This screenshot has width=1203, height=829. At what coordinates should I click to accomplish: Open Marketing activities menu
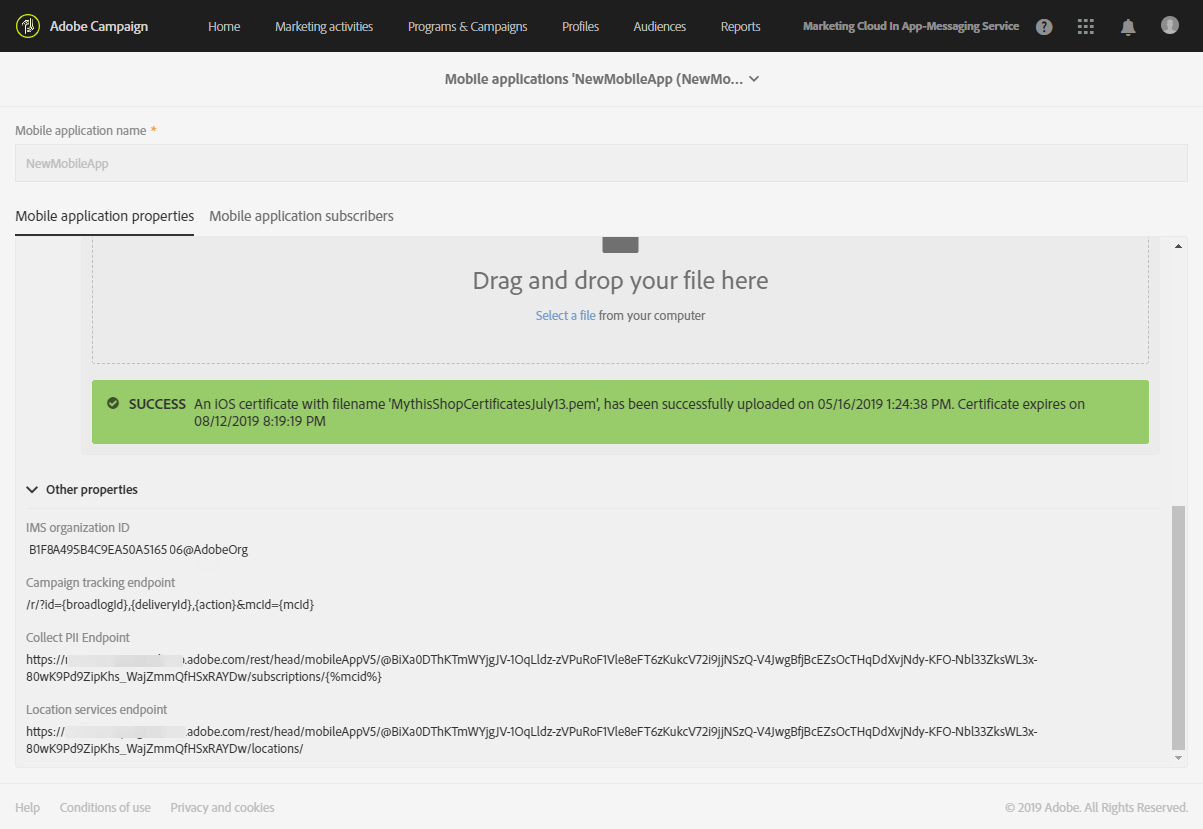(x=324, y=26)
